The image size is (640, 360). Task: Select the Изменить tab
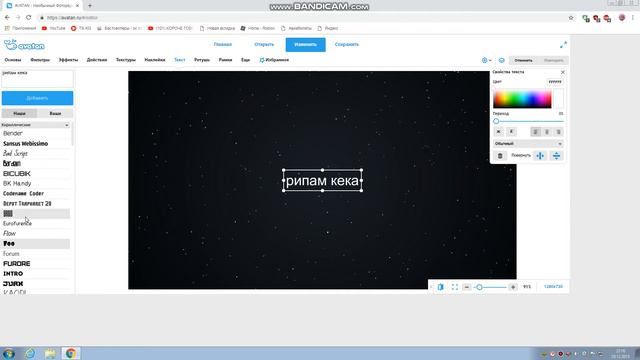(x=305, y=44)
